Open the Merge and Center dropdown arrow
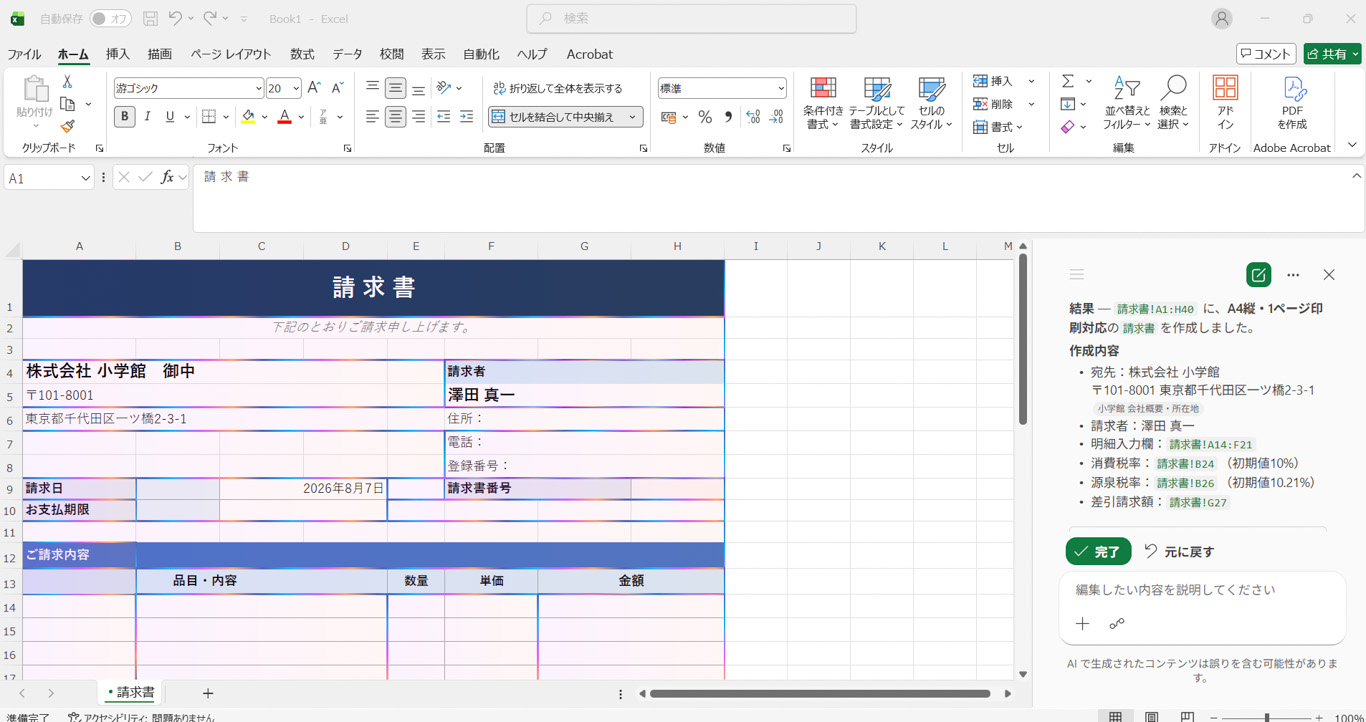The width and height of the screenshot is (1366, 722). (x=633, y=117)
